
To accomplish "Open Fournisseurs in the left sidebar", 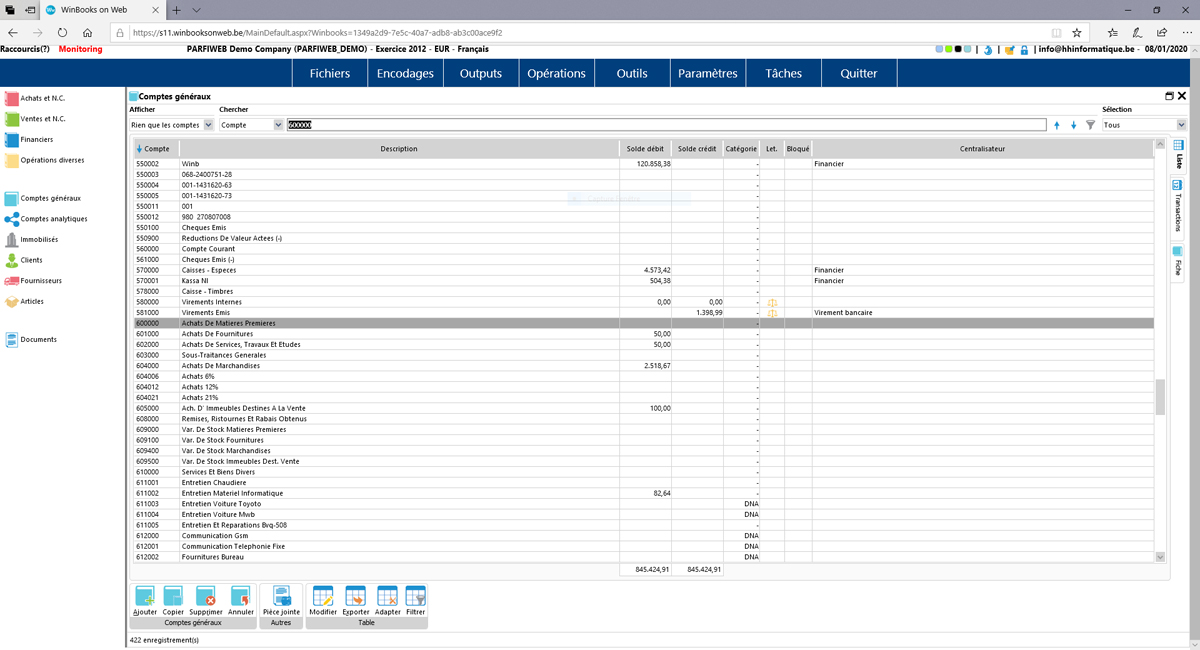I will tap(40, 281).
